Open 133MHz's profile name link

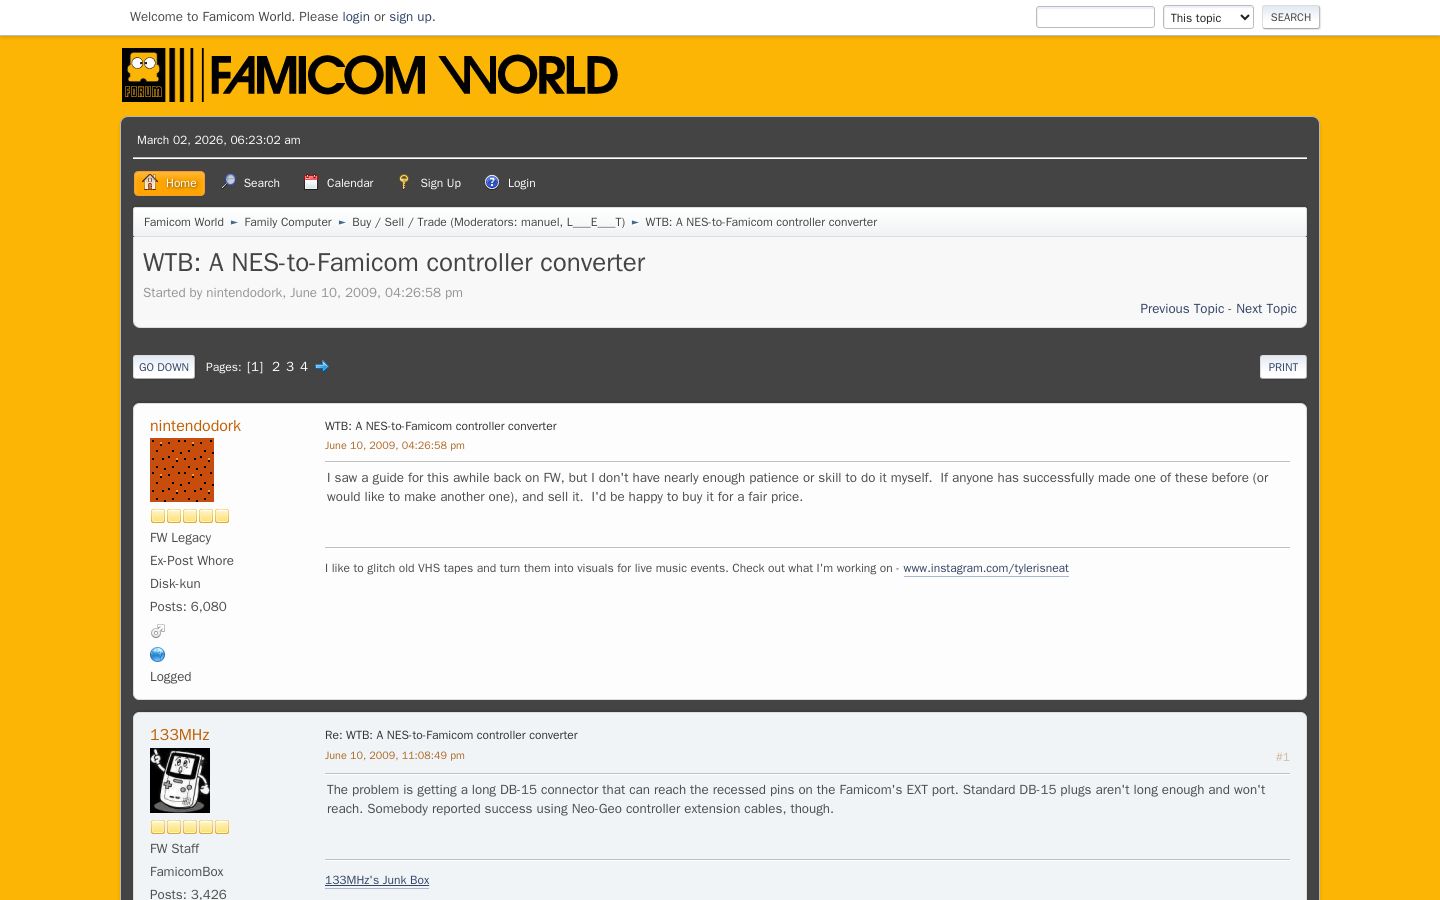180,735
